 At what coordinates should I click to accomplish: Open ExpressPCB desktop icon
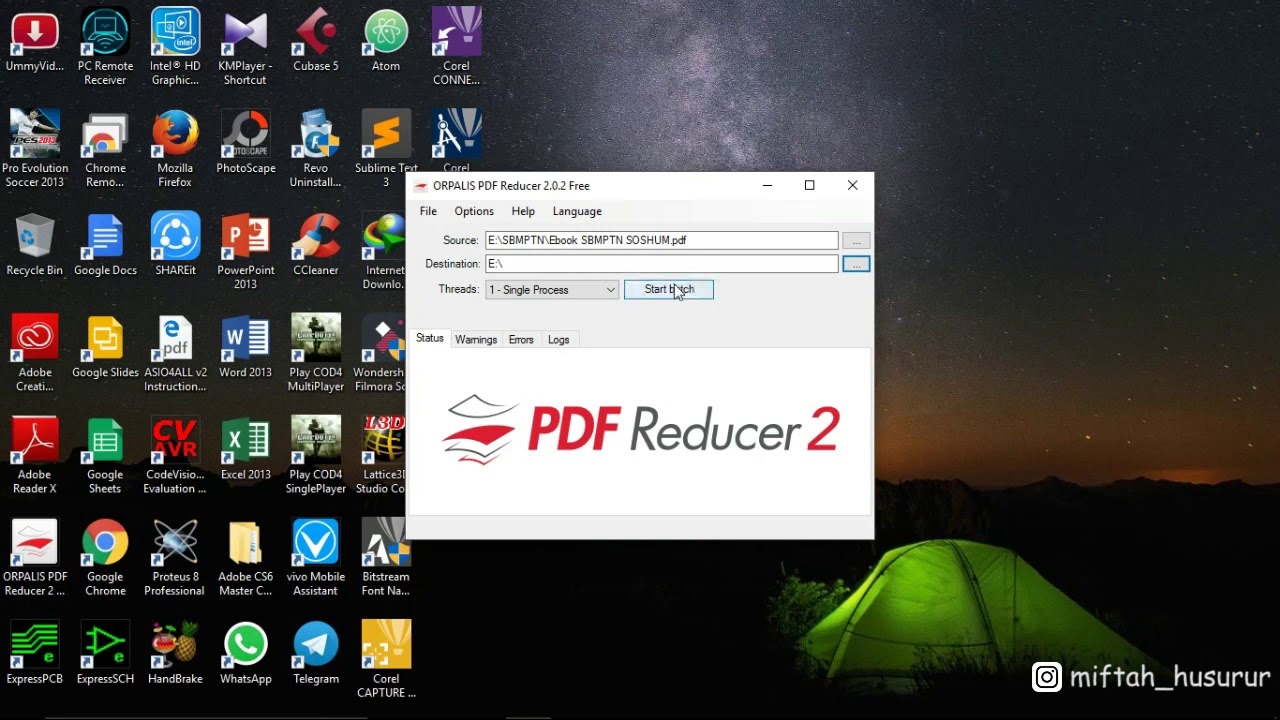coord(35,653)
